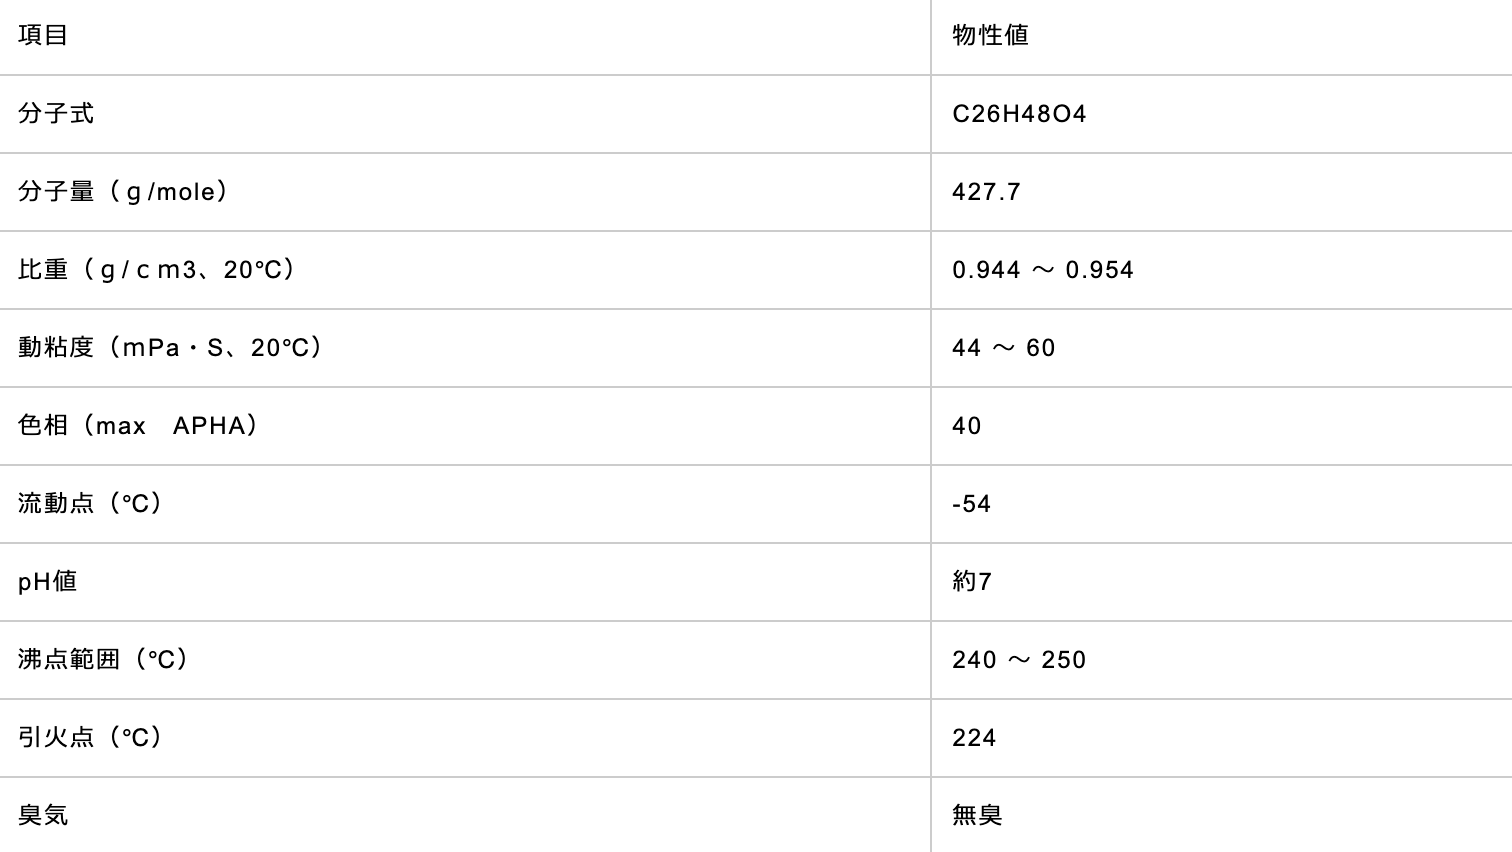The image size is (1512, 852).
Task: Select the pH値 row label
Action: pos(47,581)
